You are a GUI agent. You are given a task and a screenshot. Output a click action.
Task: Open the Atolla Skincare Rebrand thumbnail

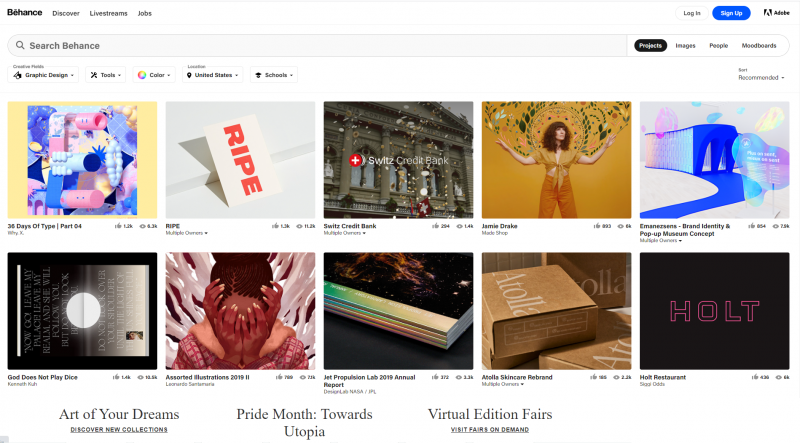pos(556,311)
